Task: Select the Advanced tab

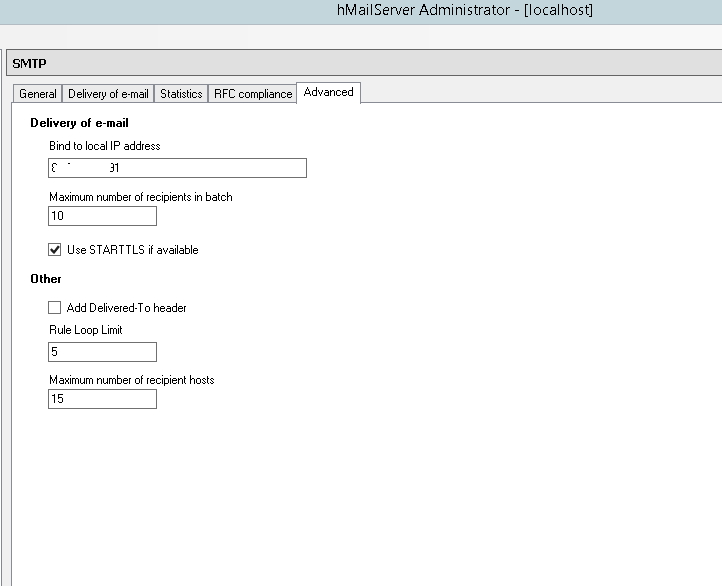Action: click(328, 93)
